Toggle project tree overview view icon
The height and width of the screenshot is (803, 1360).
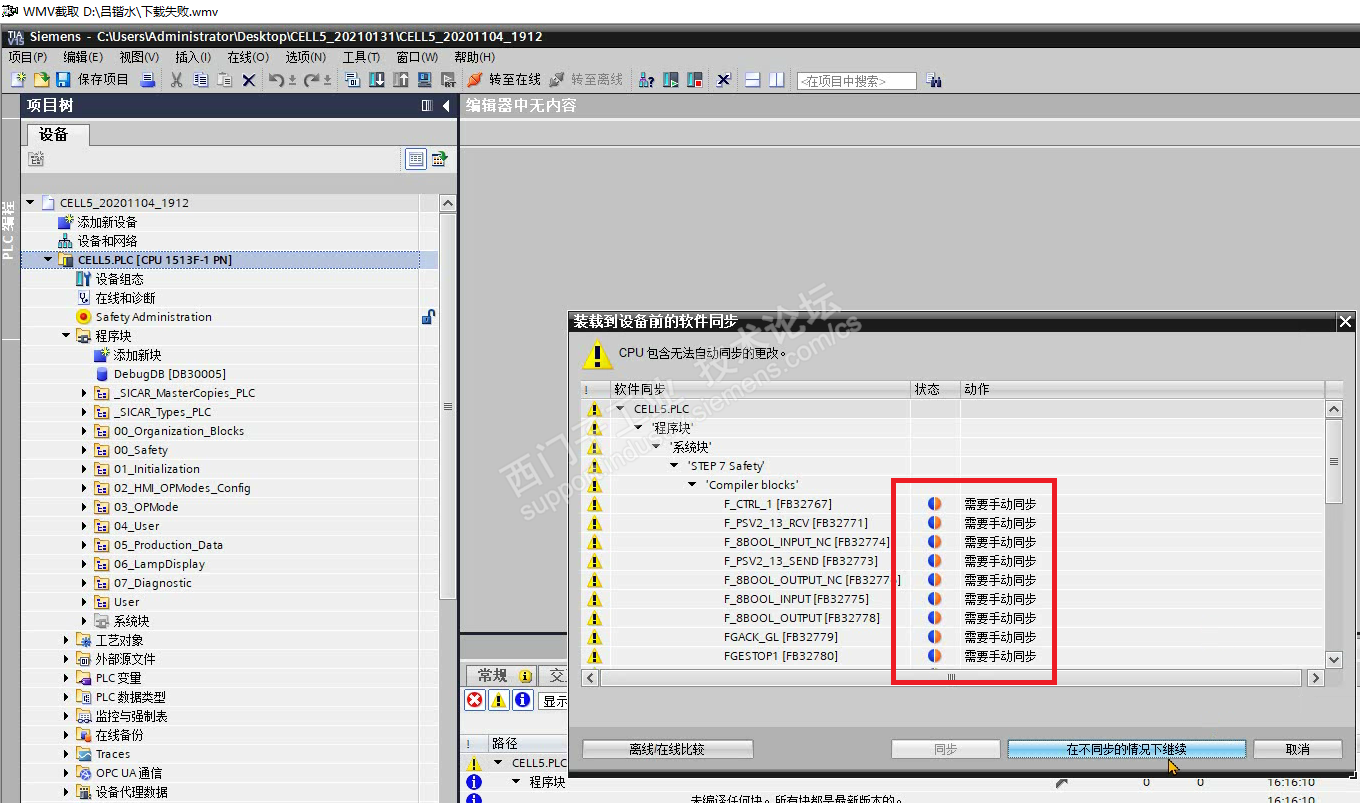point(416,158)
